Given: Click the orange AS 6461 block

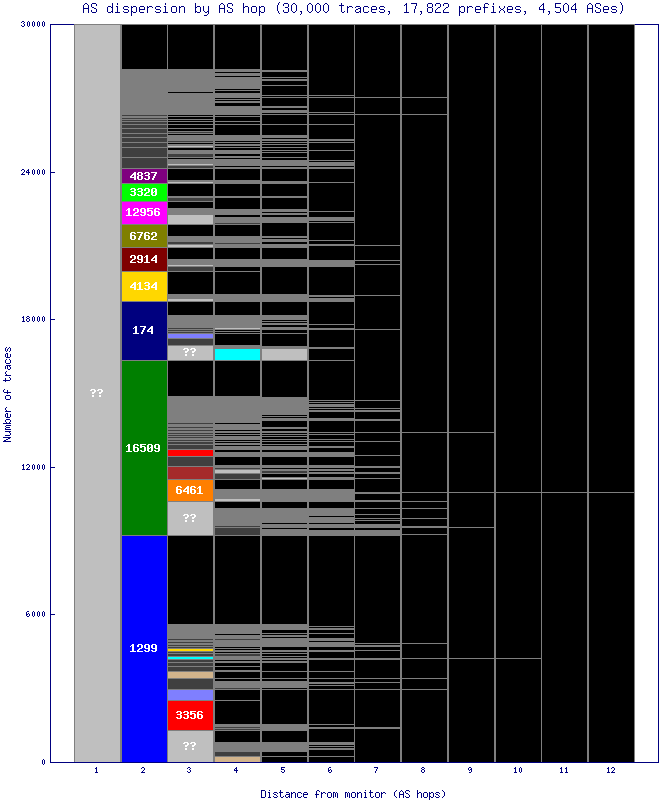Looking at the screenshot, I should pyautogui.click(x=190, y=490).
